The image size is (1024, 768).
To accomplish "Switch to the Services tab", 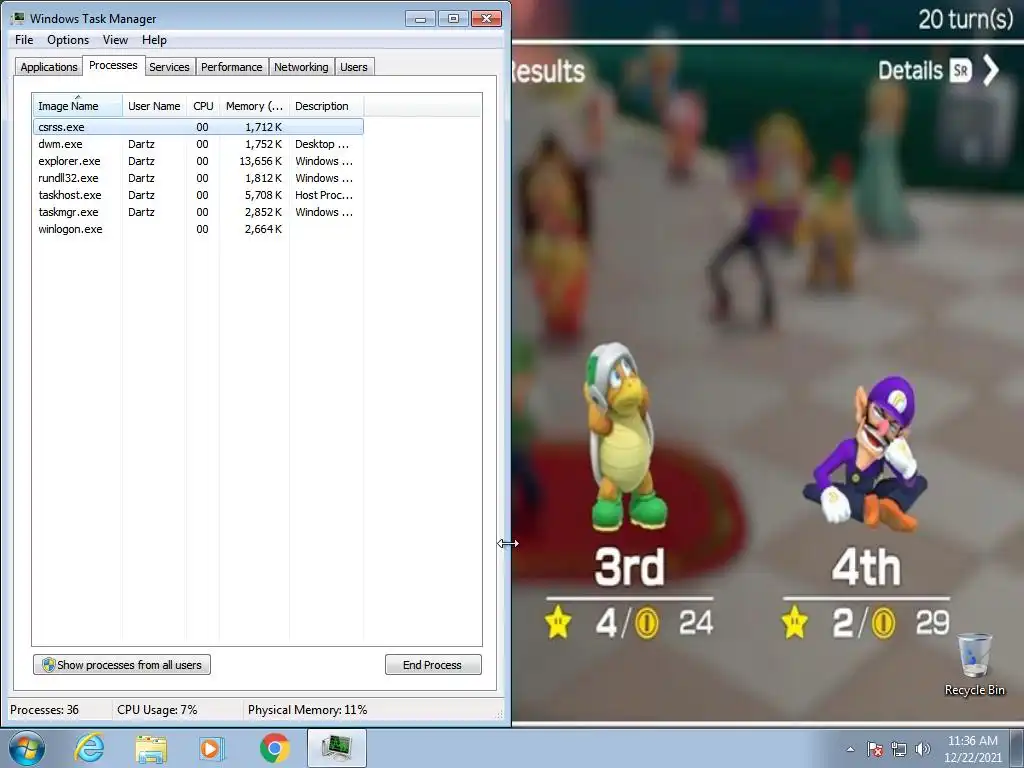I will coord(169,67).
